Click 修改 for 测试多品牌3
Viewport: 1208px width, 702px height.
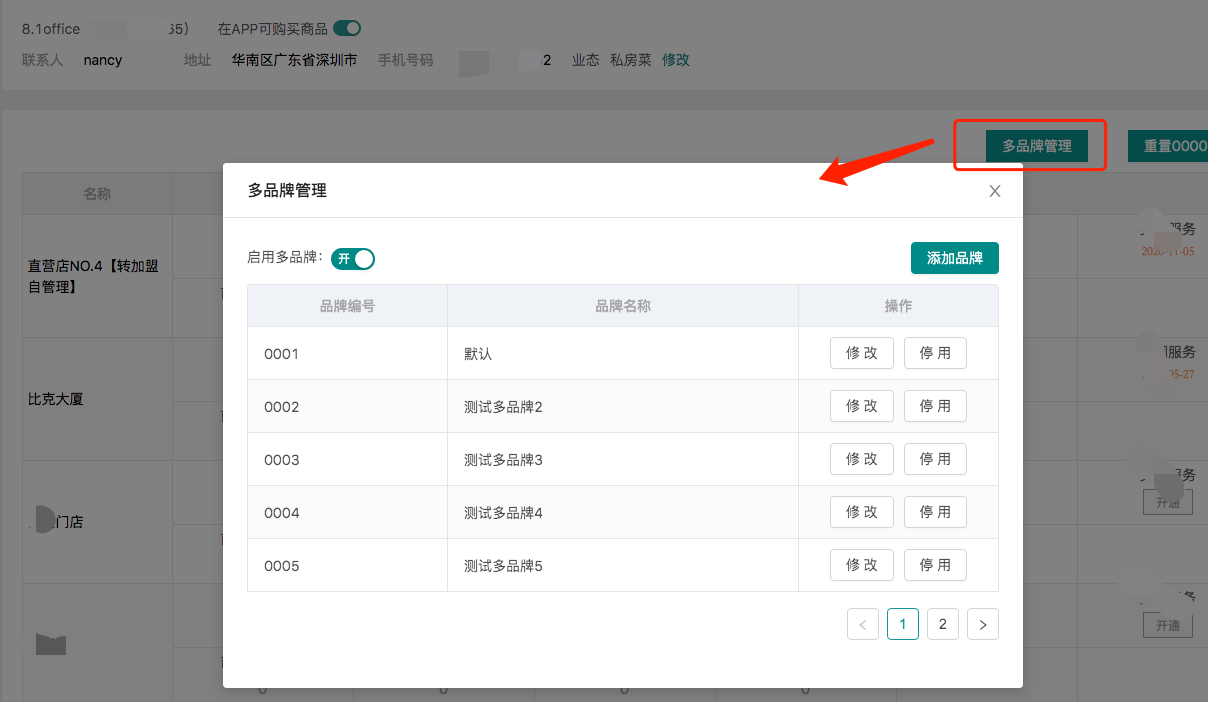861,458
